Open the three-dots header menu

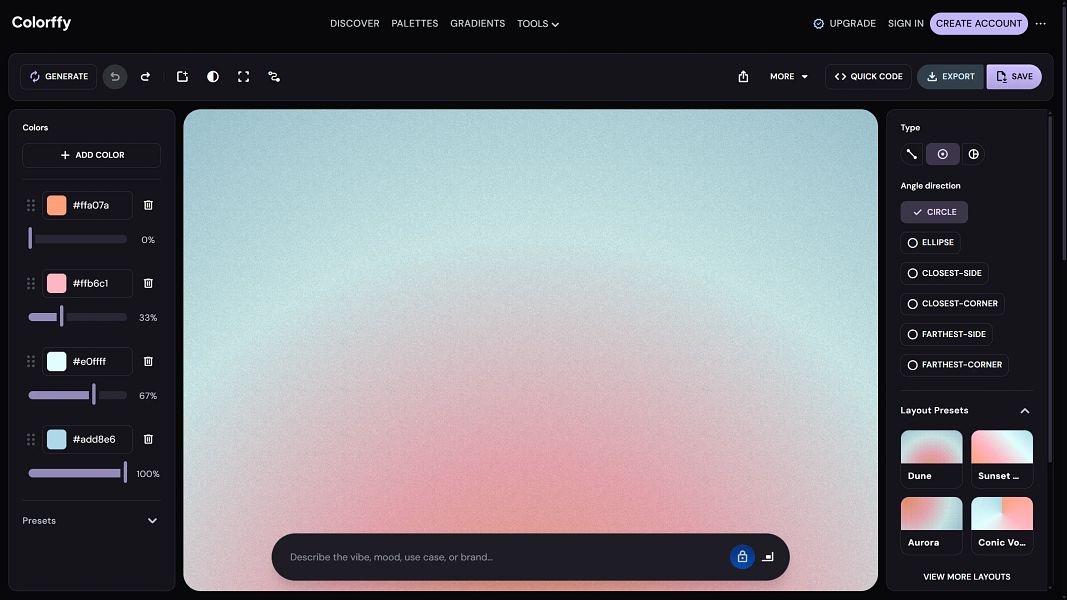(1040, 24)
